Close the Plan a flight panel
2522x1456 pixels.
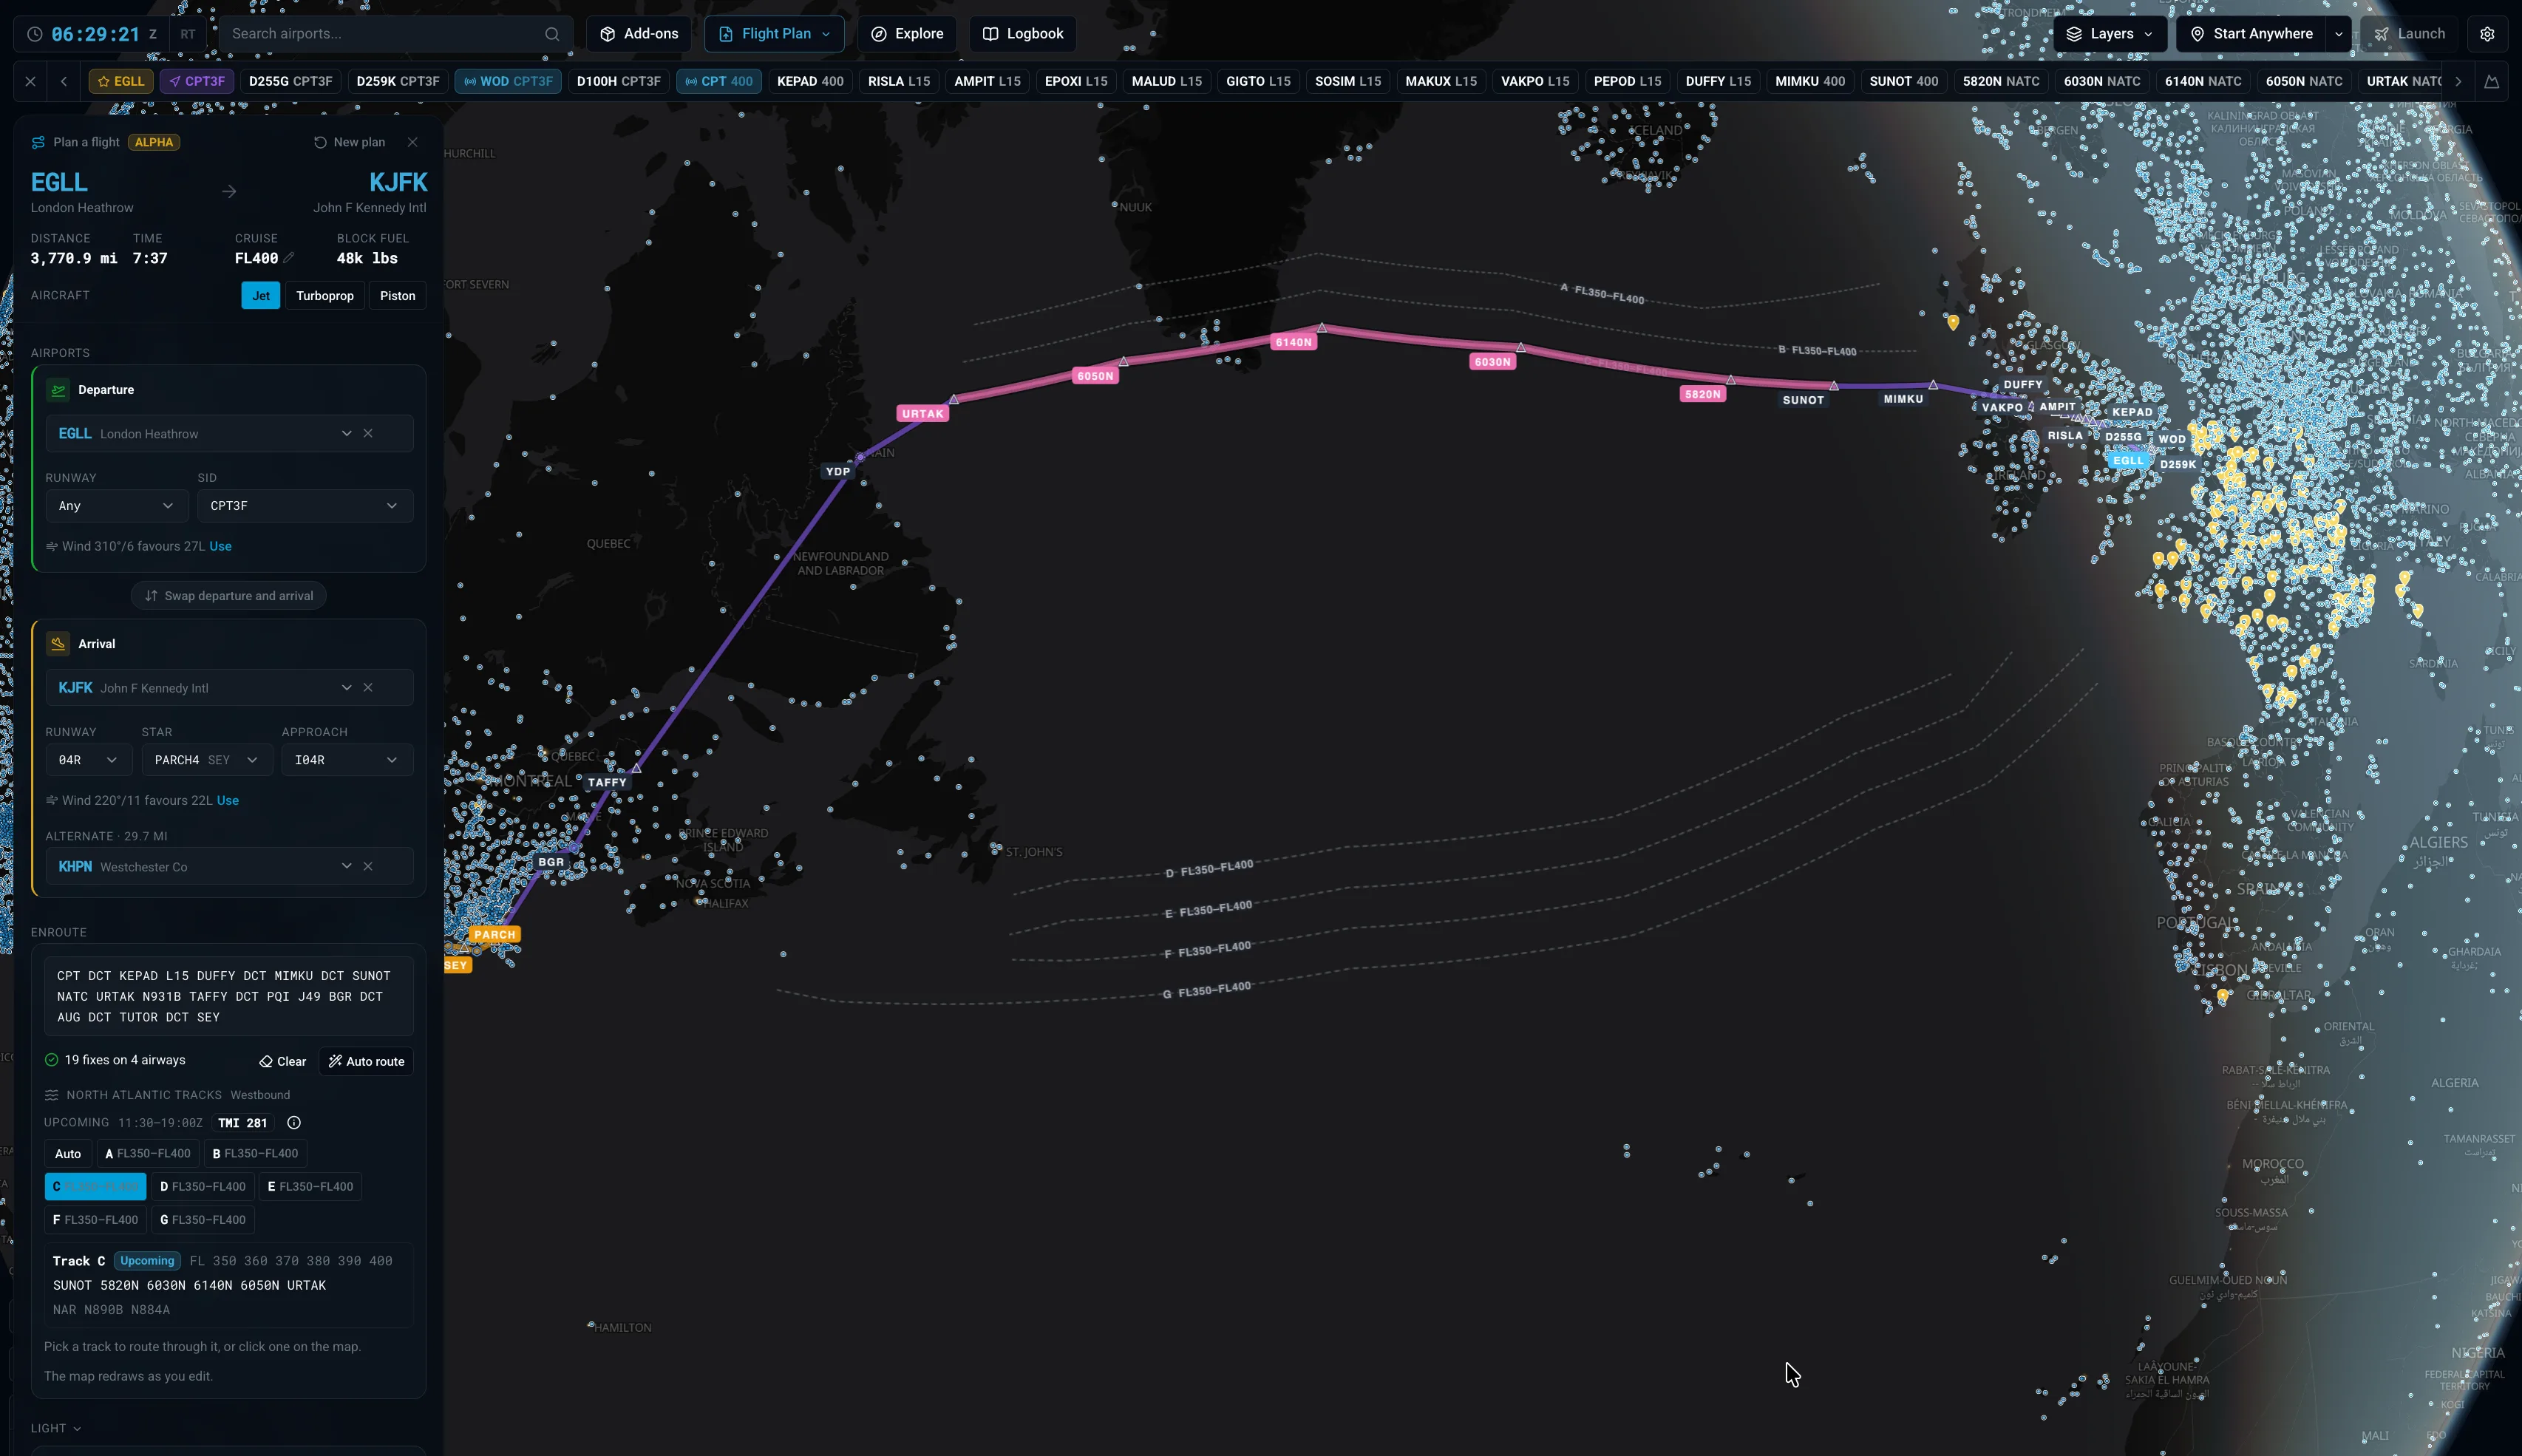coord(412,142)
